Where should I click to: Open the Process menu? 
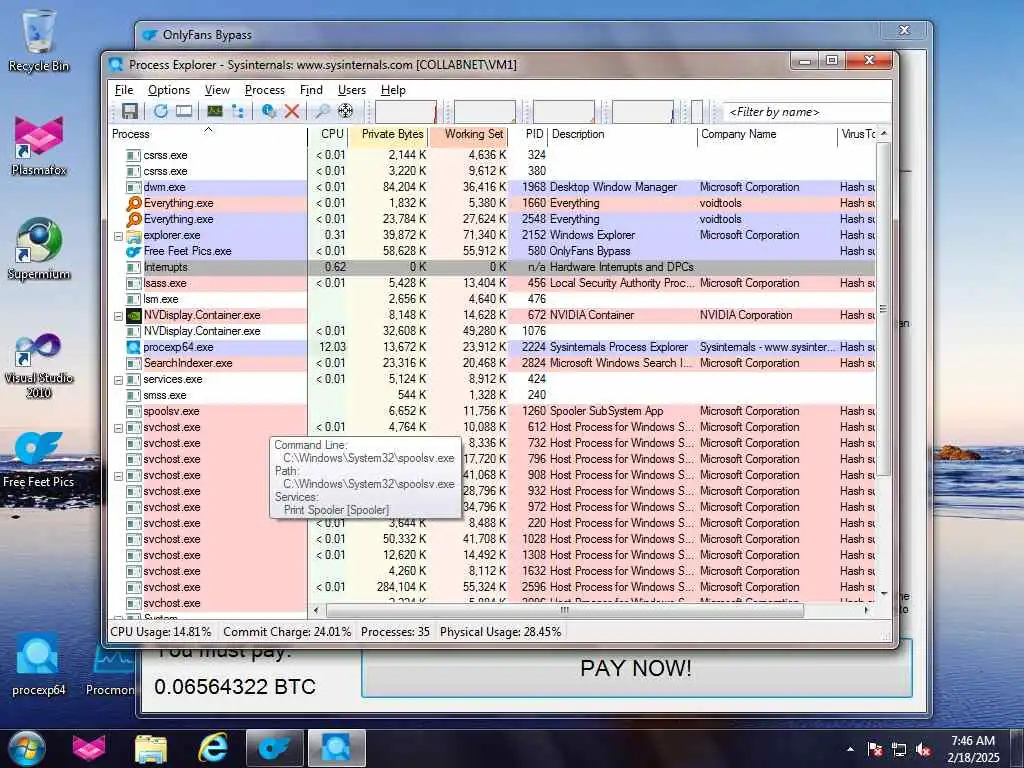coord(264,90)
